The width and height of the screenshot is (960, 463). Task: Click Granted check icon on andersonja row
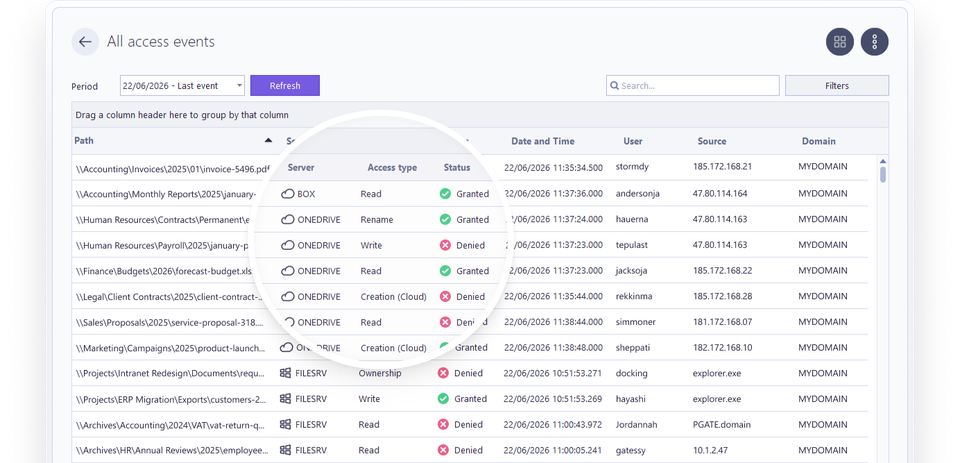pyautogui.click(x=445, y=194)
